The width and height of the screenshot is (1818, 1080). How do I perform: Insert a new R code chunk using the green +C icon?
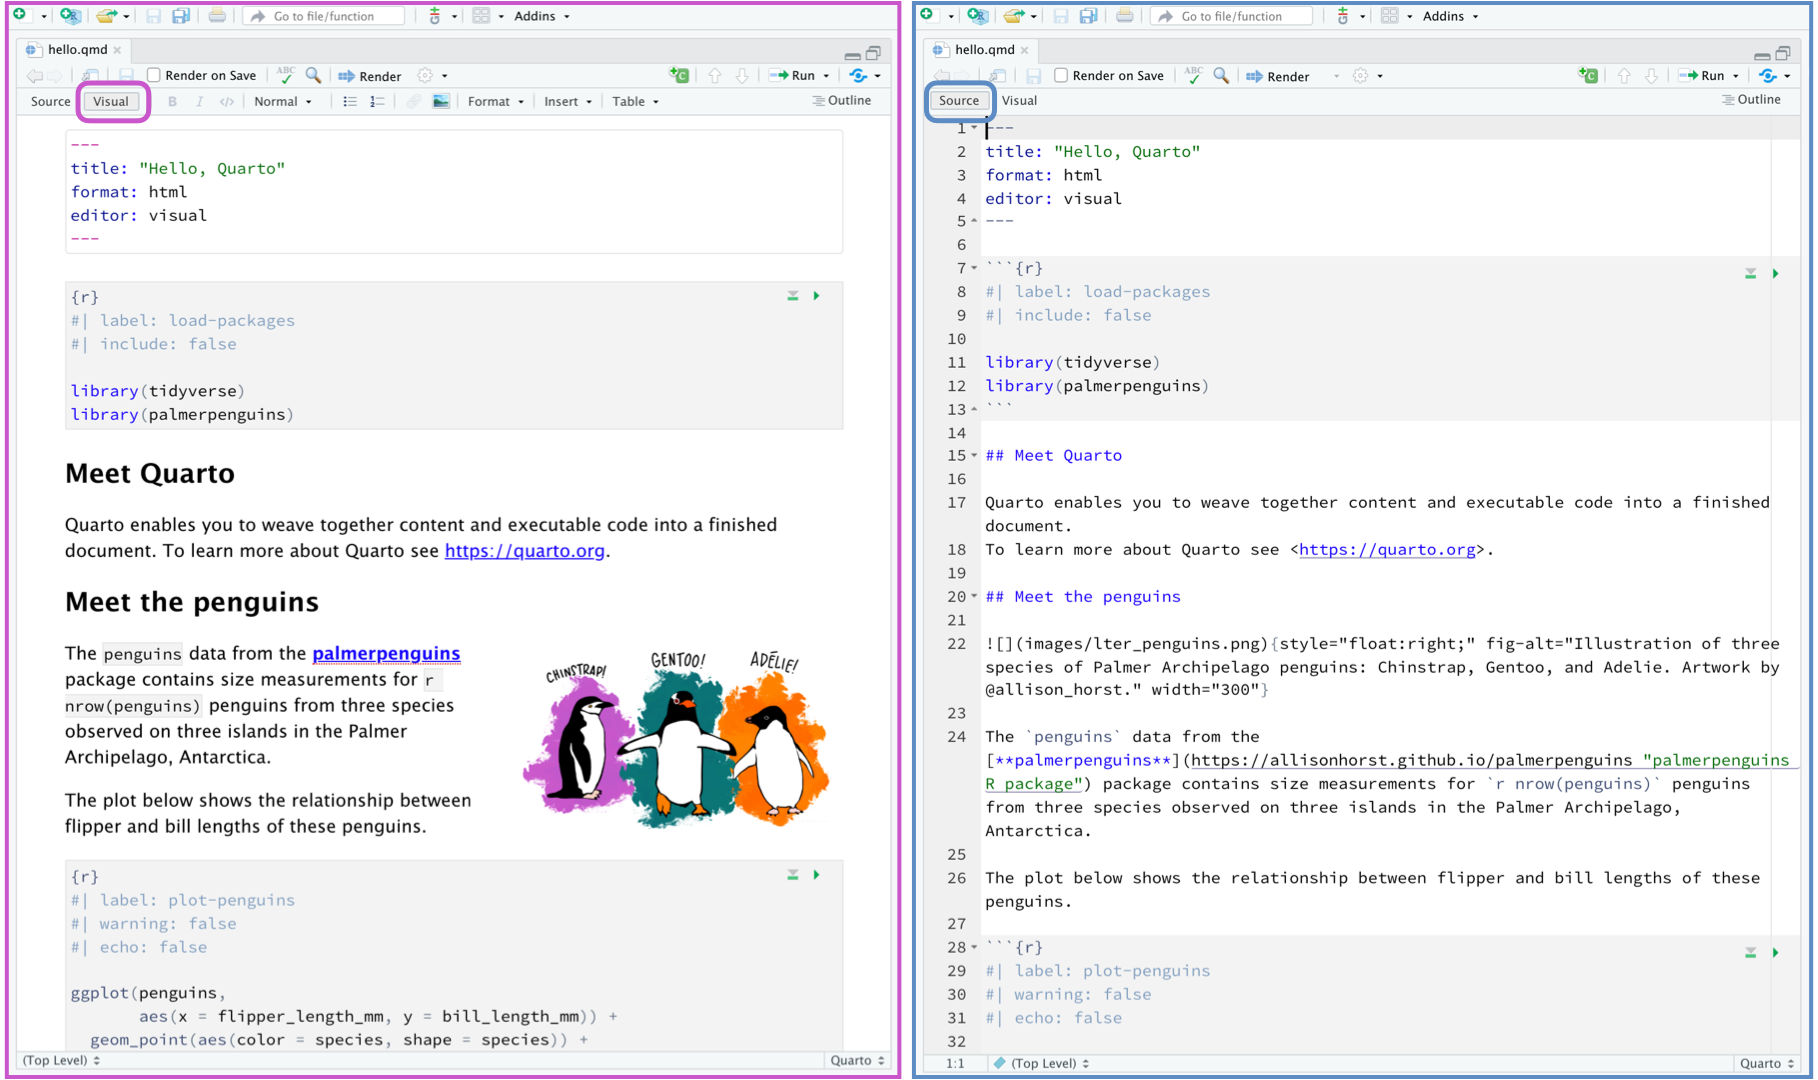(x=679, y=75)
